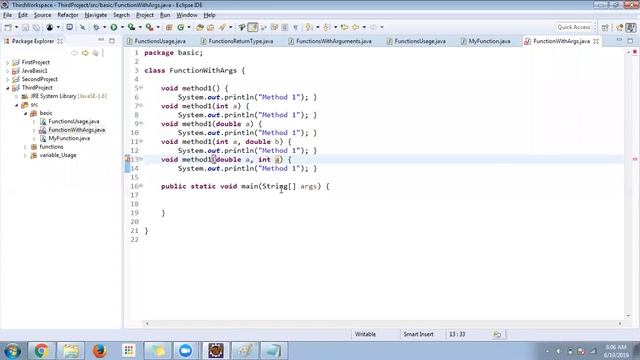Click Link with Editor icon in Package Explorer
This screenshot has height=360, width=640.
(96, 53)
